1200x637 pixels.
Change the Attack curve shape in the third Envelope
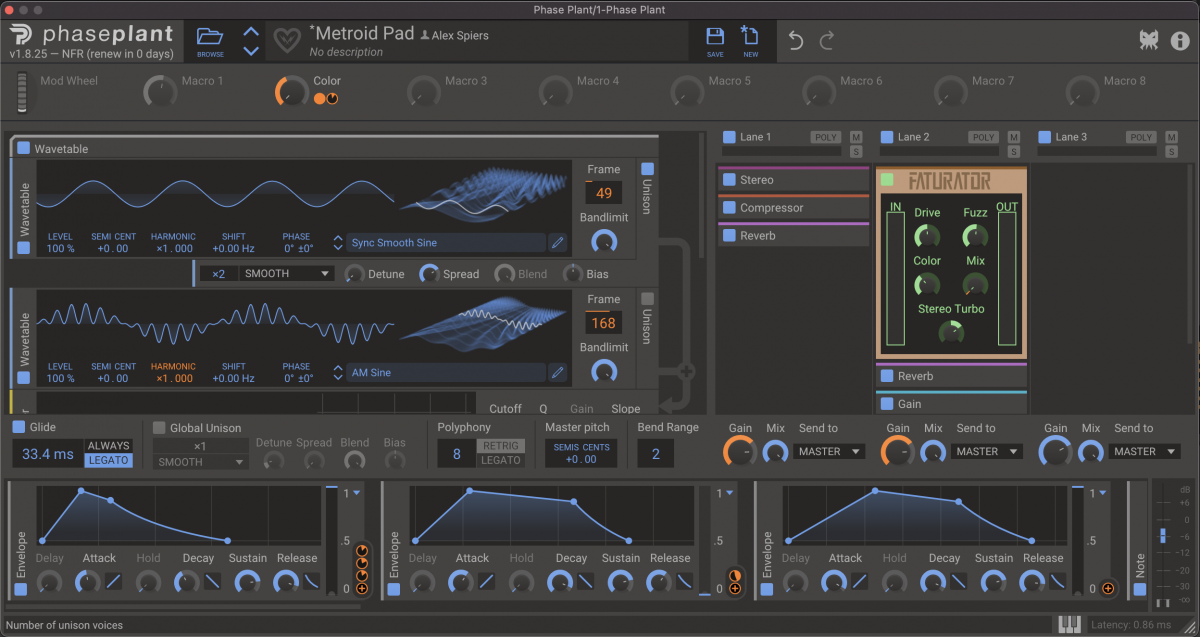click(860, 581)
